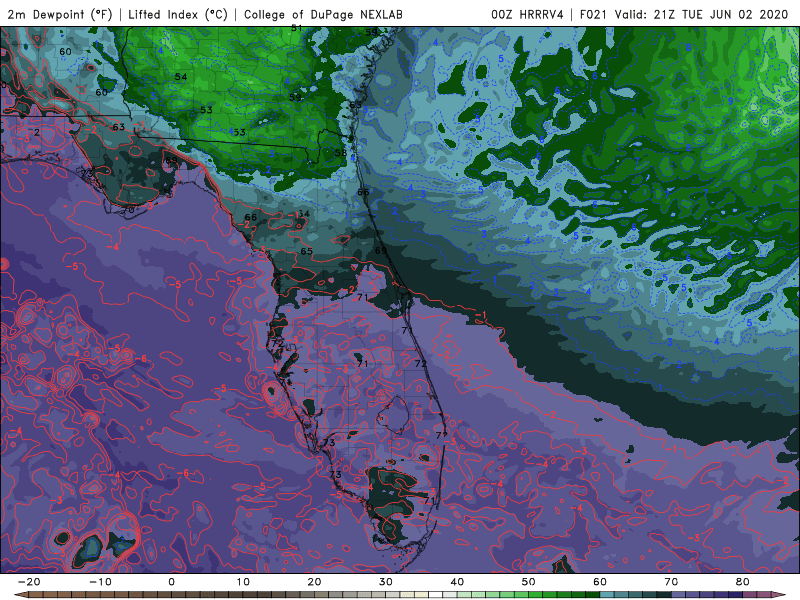Click the black "58" dewpoint value on the map
Screen dimensions: 800x600
tap(341, 153)
